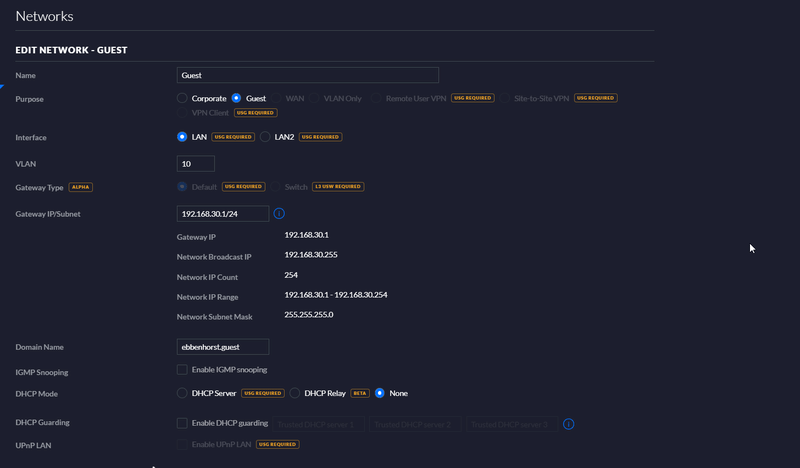Toggle the Enable UPnP LAN checkbox
This screenshot has height=468, width=800.
[x=182, y=444]
